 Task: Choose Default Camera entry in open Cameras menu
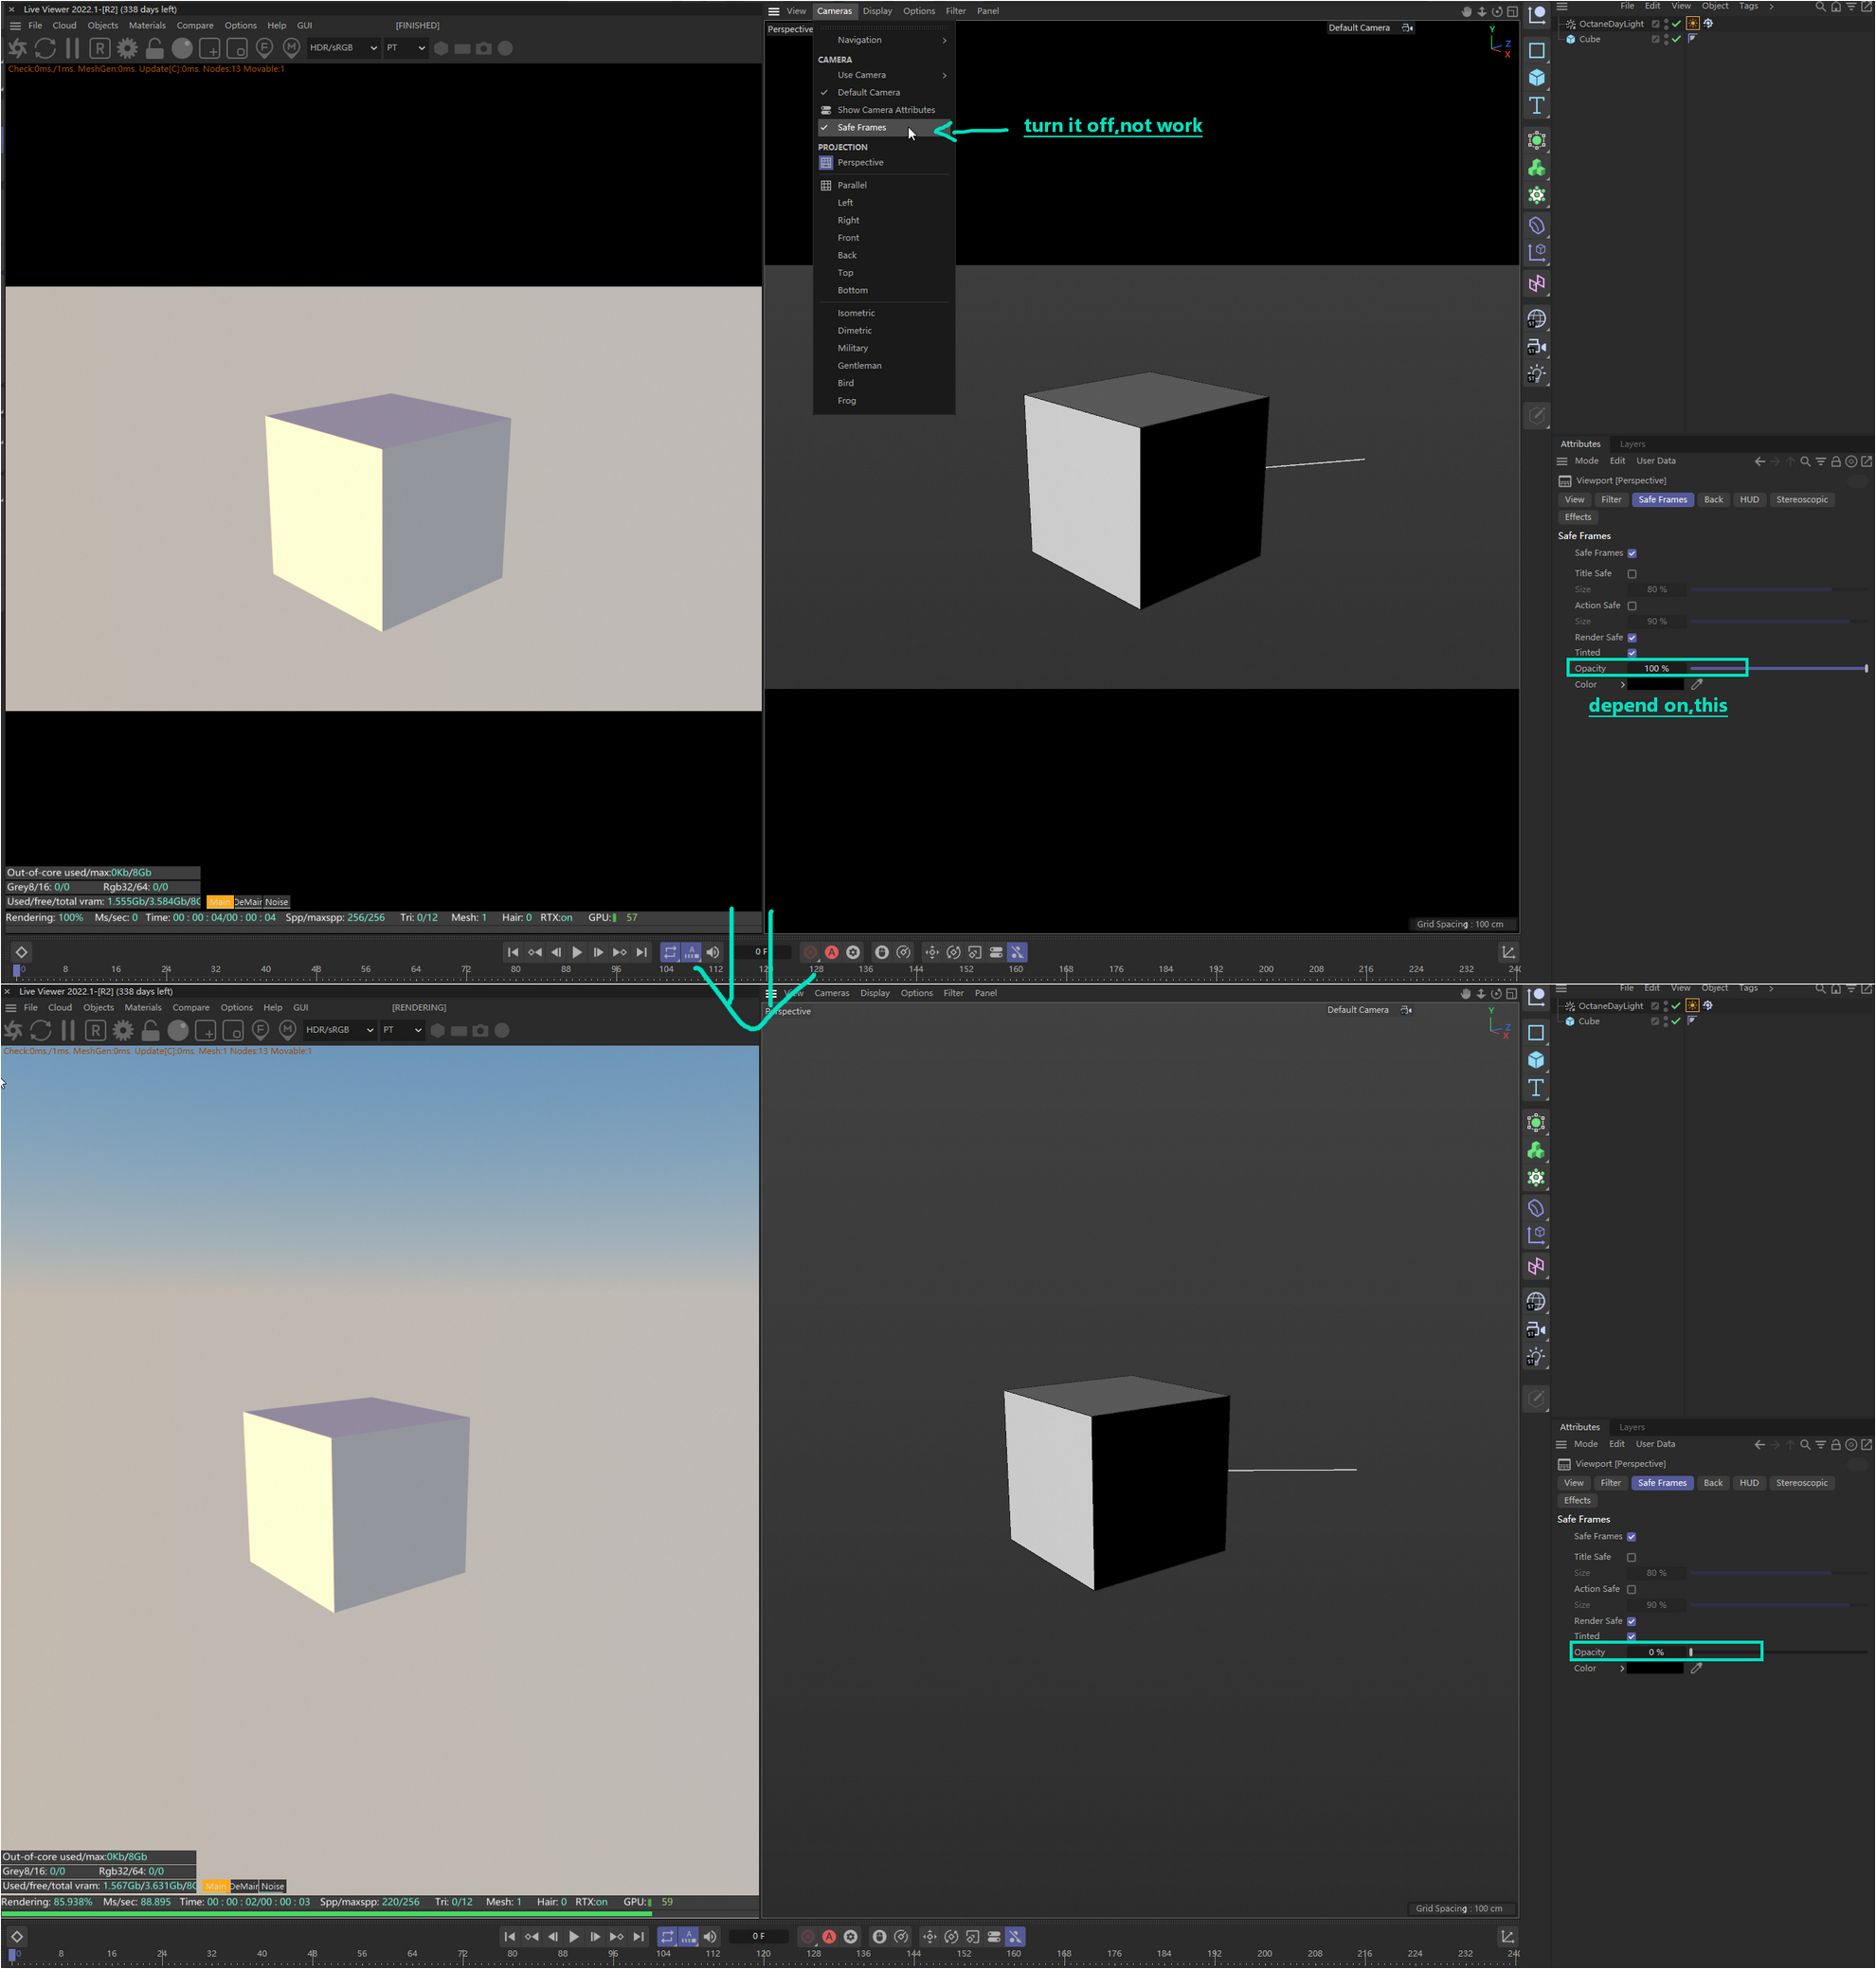[868, 92]
